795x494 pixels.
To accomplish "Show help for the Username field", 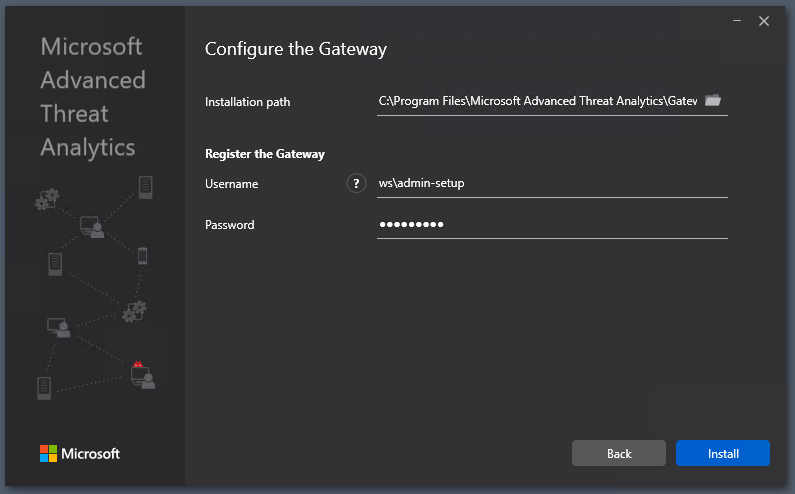I will [356, 183].
